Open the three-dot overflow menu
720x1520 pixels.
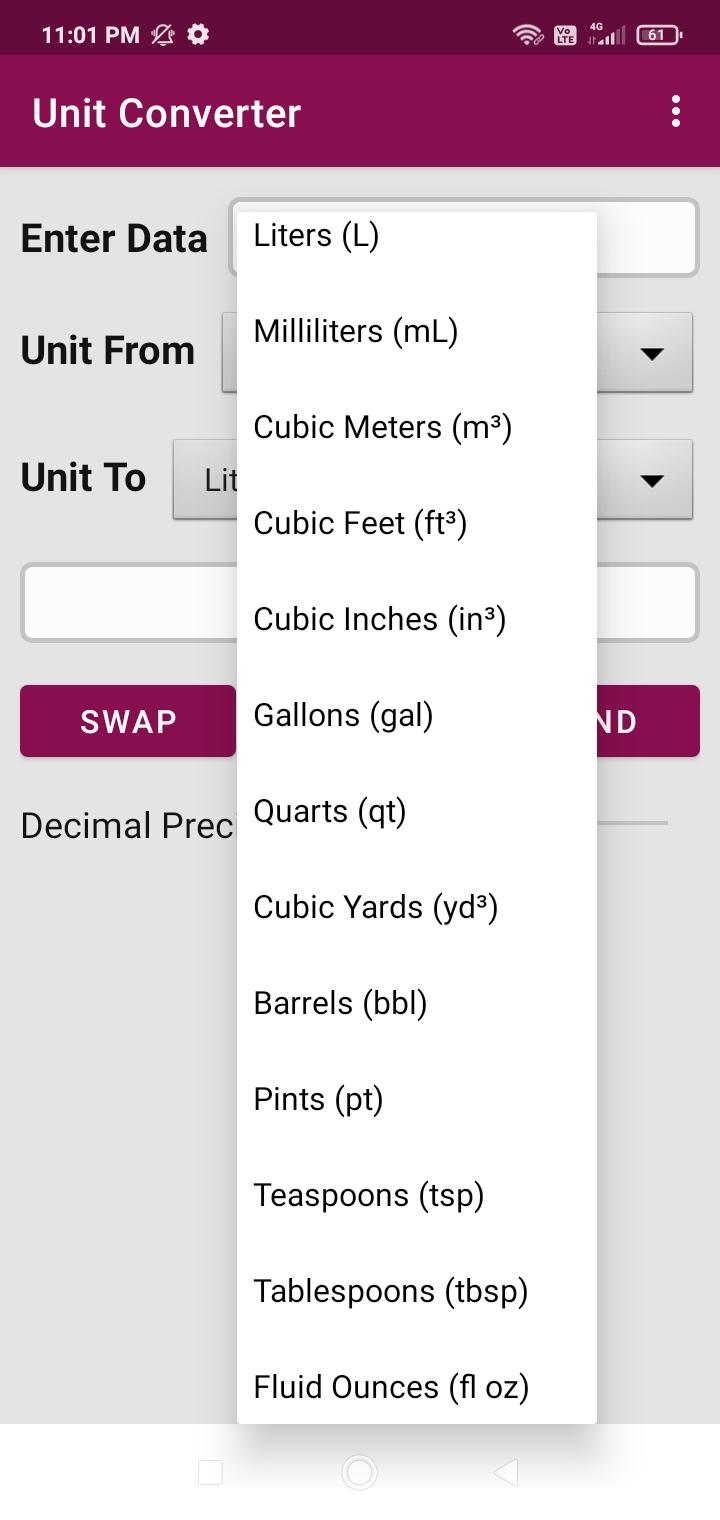click(x=676, y=111)
